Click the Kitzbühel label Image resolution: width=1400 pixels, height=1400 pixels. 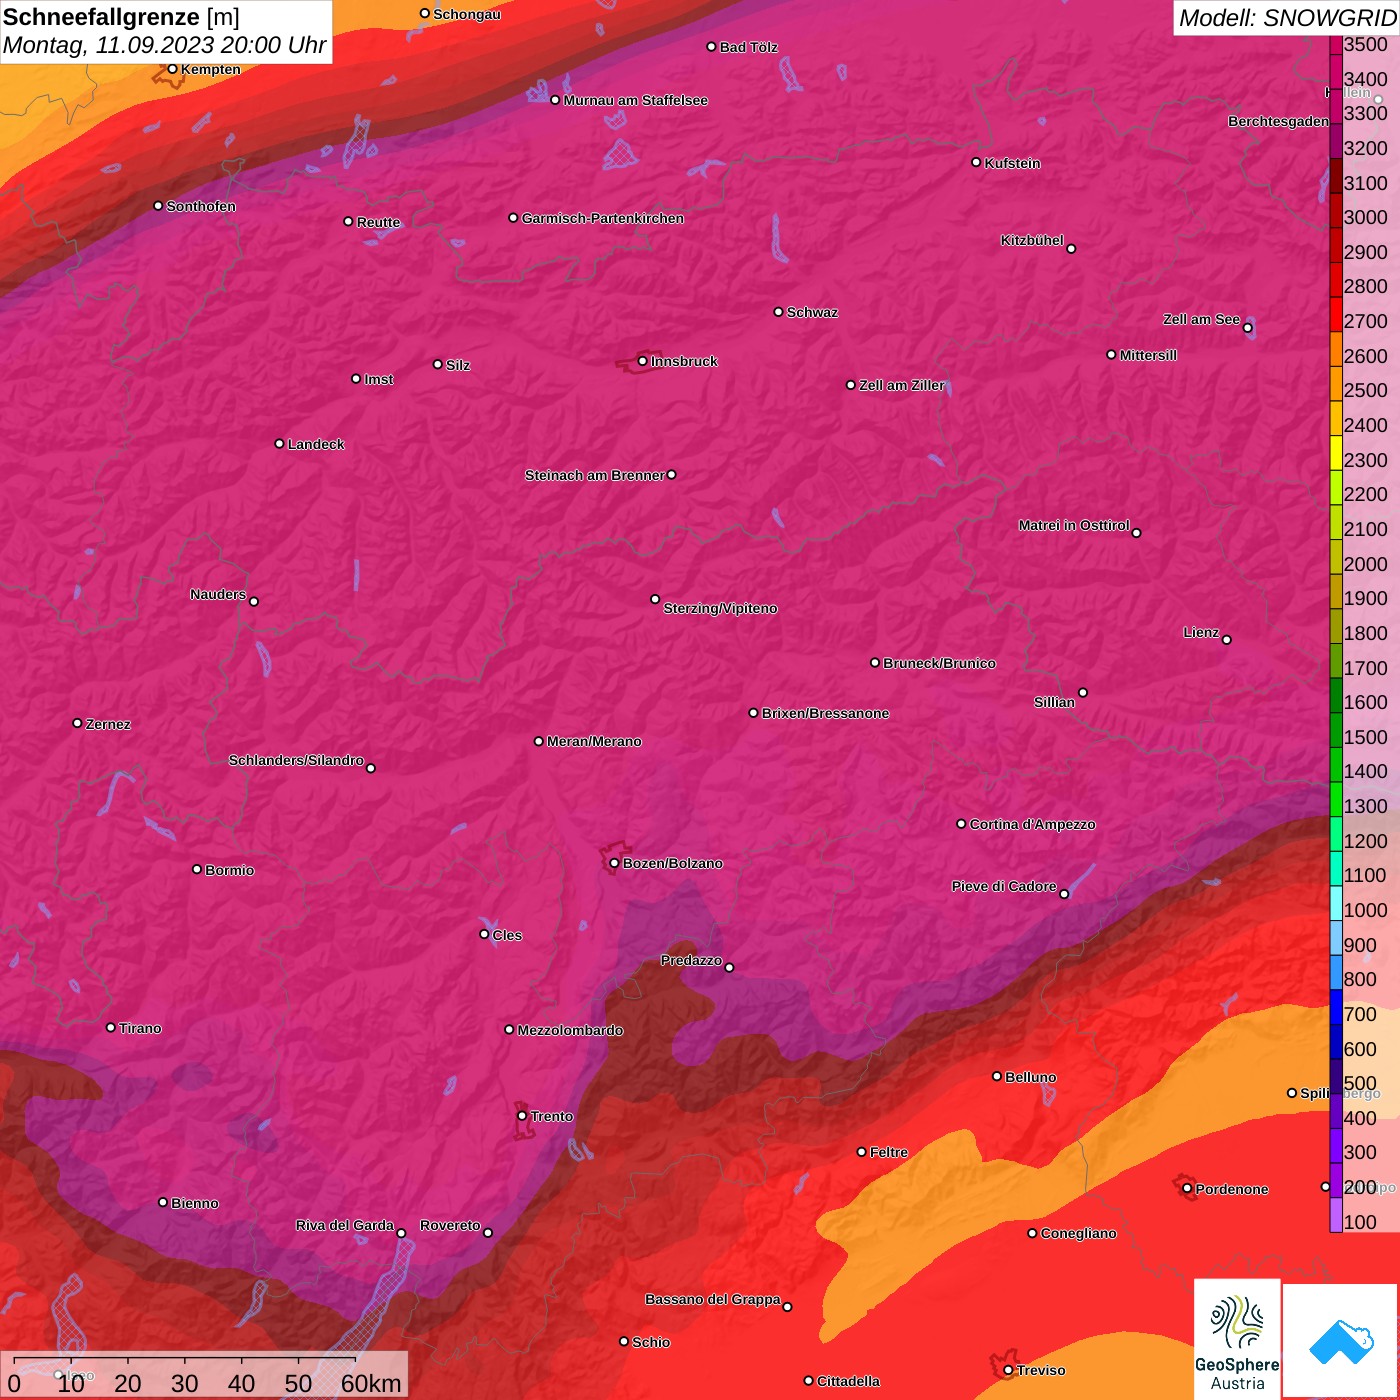point(1032,240)
